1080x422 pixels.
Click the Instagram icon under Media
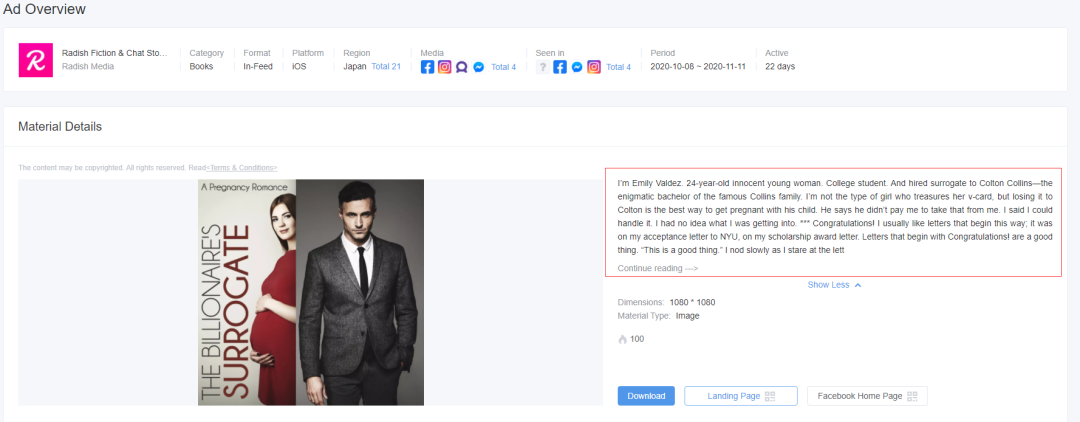click(x=445, y=67)
